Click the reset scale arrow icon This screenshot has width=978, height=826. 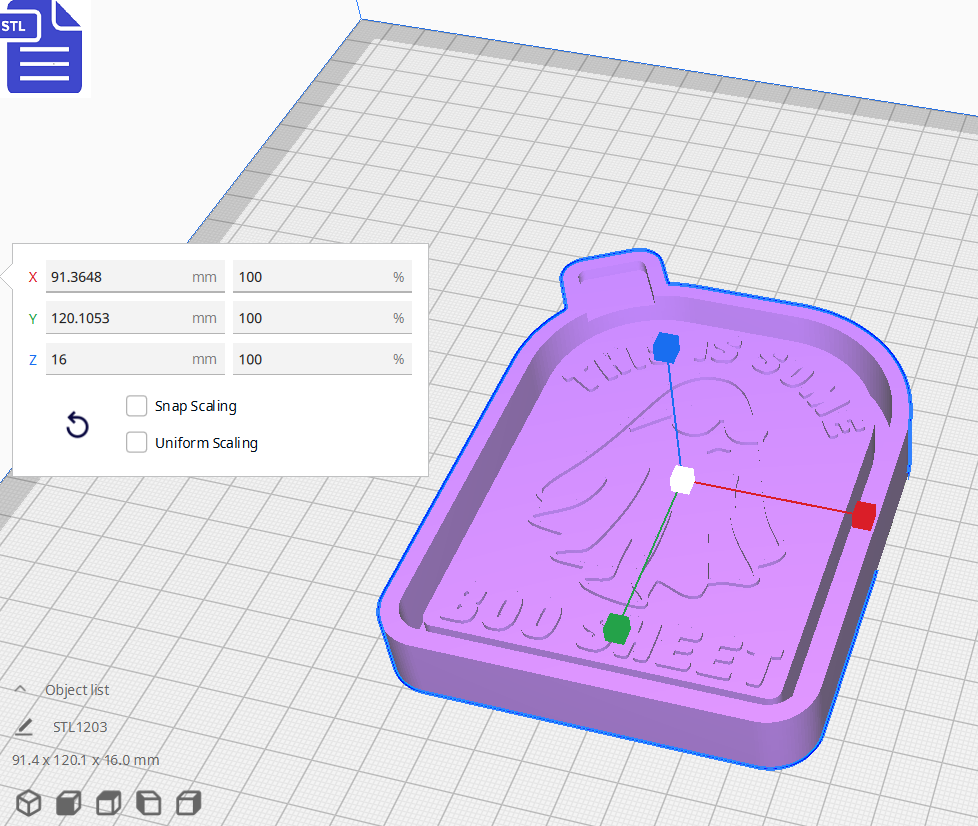[77, 425]
